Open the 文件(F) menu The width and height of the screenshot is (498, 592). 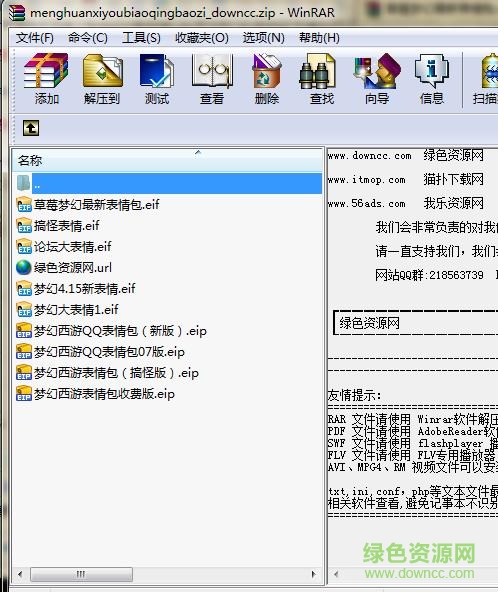pos(34,38)
